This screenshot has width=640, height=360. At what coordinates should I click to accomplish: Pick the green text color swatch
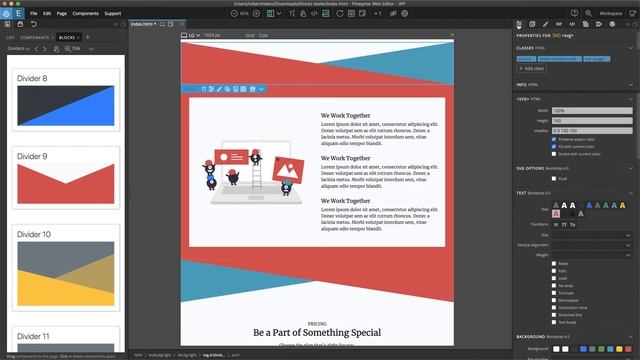pos(606,205)
